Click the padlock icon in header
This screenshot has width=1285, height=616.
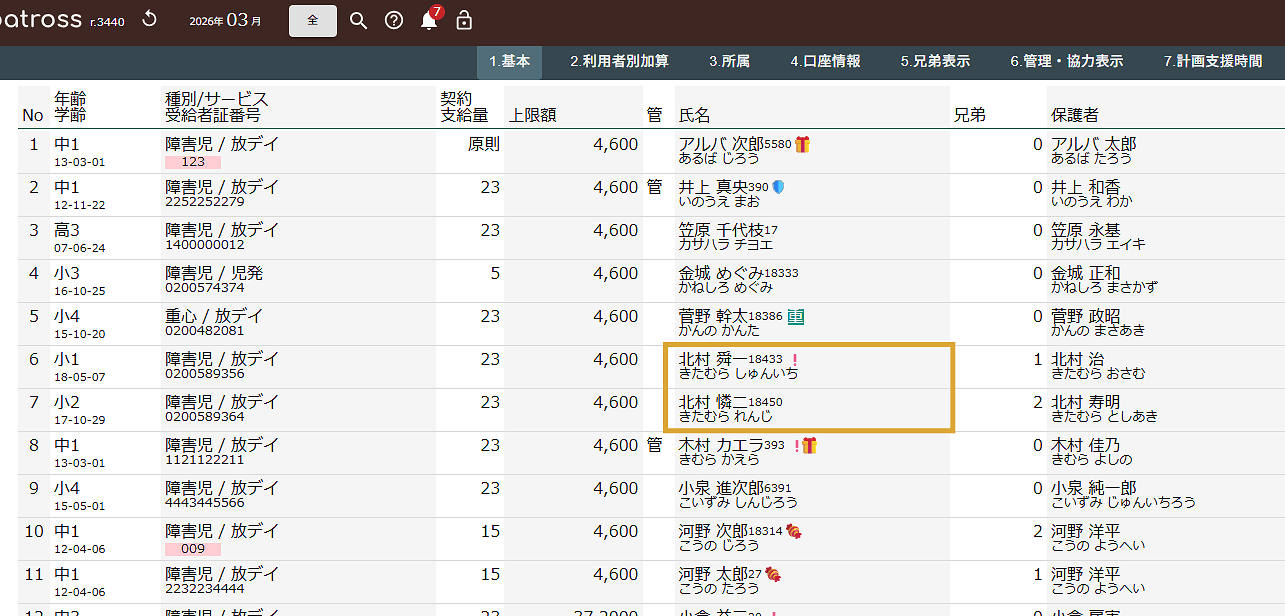pos(464,20)
